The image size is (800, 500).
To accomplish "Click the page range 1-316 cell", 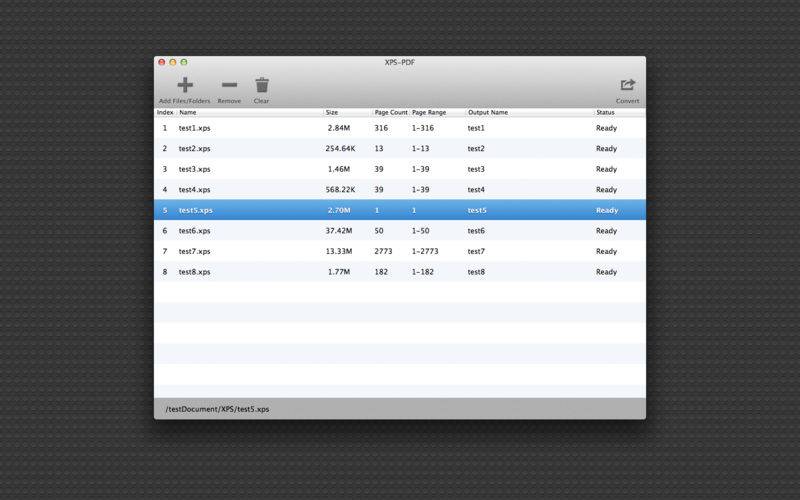I will point(425,128).
